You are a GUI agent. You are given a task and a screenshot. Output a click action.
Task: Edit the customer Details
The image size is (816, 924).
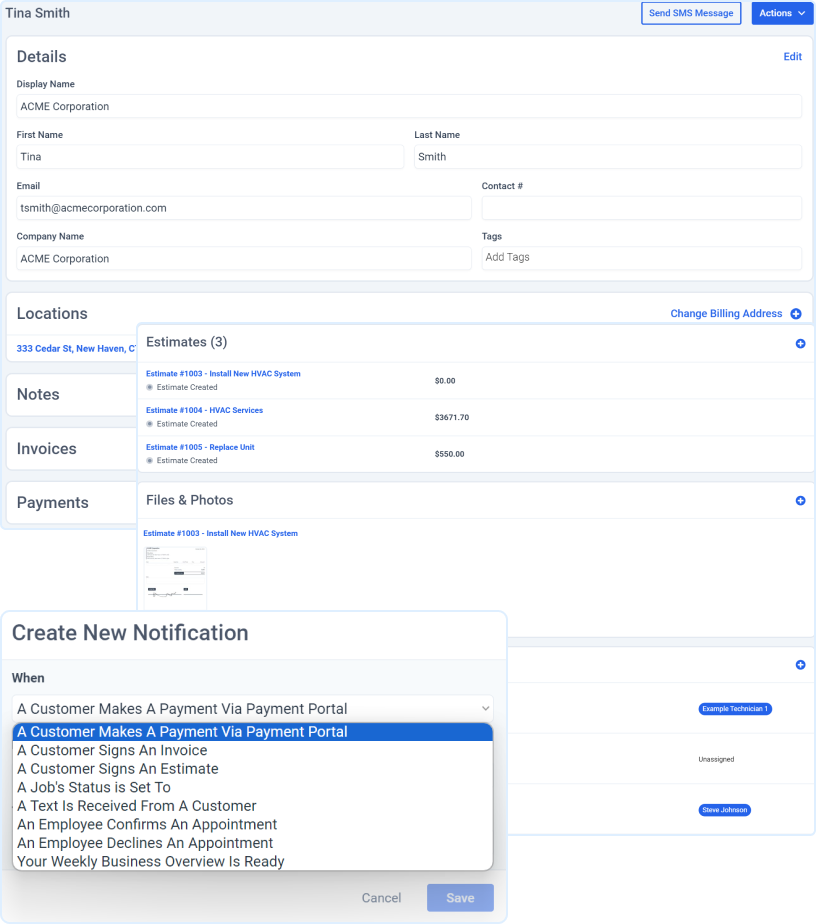[x=792, y=57]
